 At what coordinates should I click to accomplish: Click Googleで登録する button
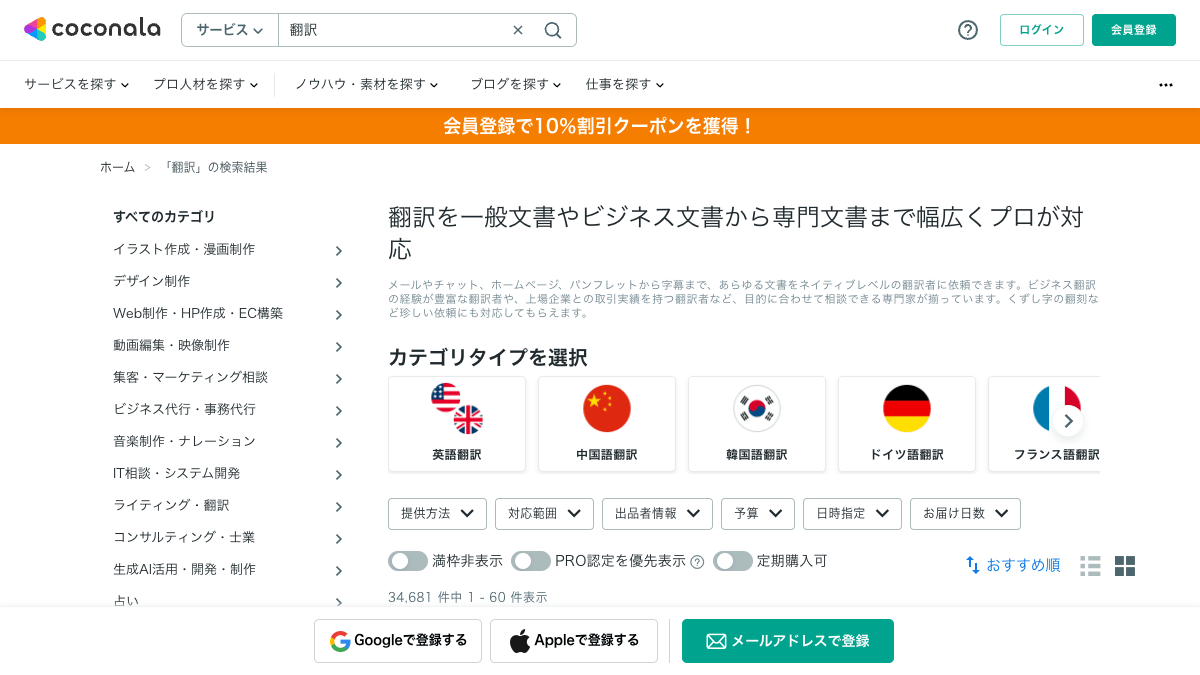(x=398, y=641)
